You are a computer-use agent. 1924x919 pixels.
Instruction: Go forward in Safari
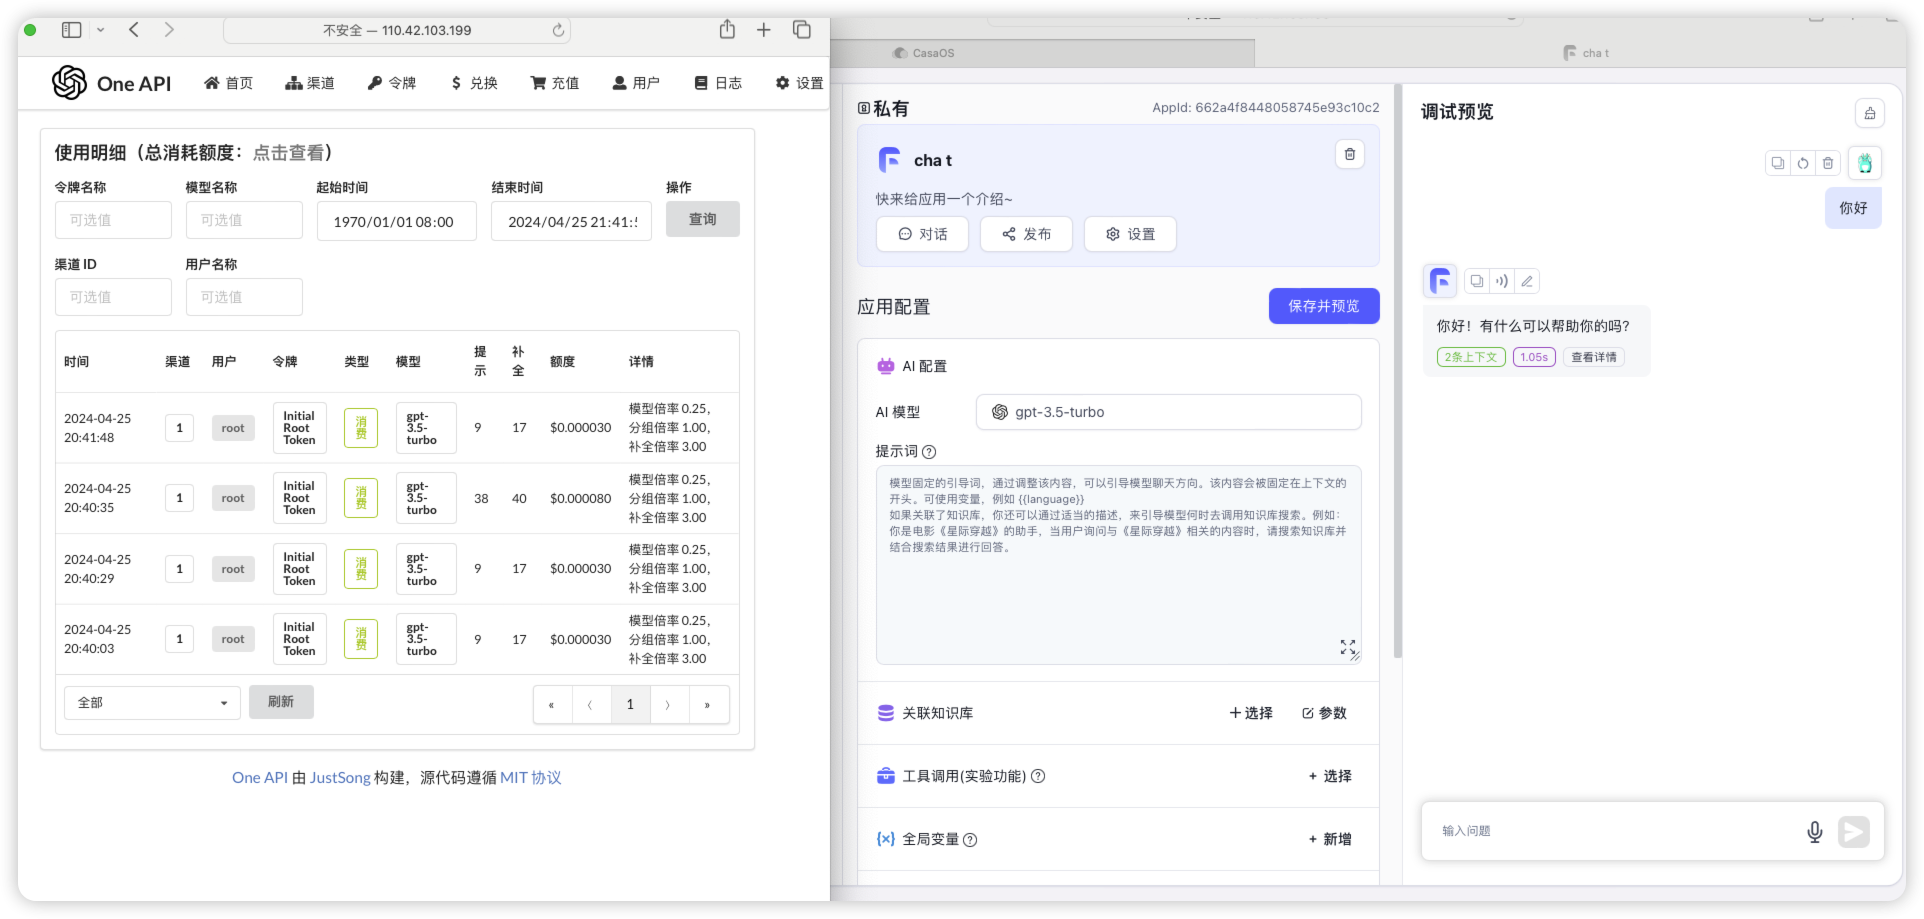click(x=169, y=30)
